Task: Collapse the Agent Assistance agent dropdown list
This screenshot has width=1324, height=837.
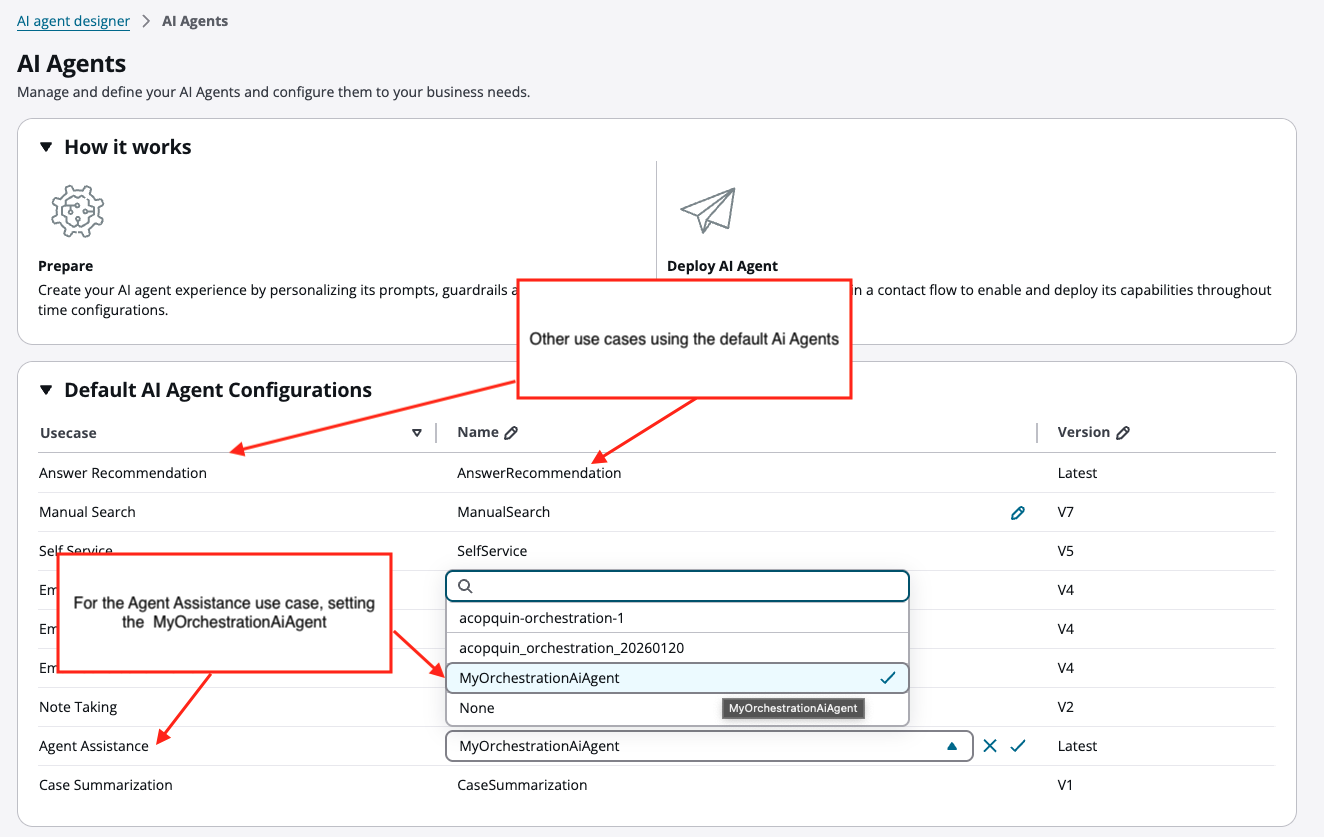Action: [953, 745]
